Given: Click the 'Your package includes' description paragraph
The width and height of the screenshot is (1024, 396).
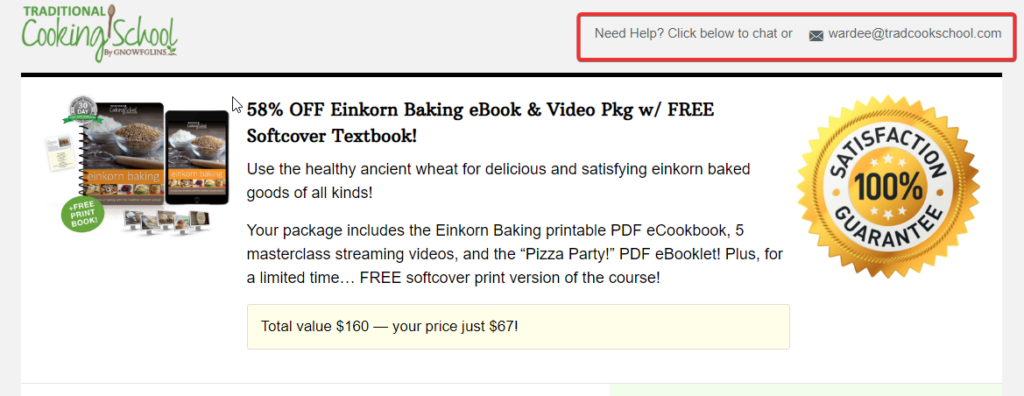Looking at the screenshot, I should [x=508, y=254].
